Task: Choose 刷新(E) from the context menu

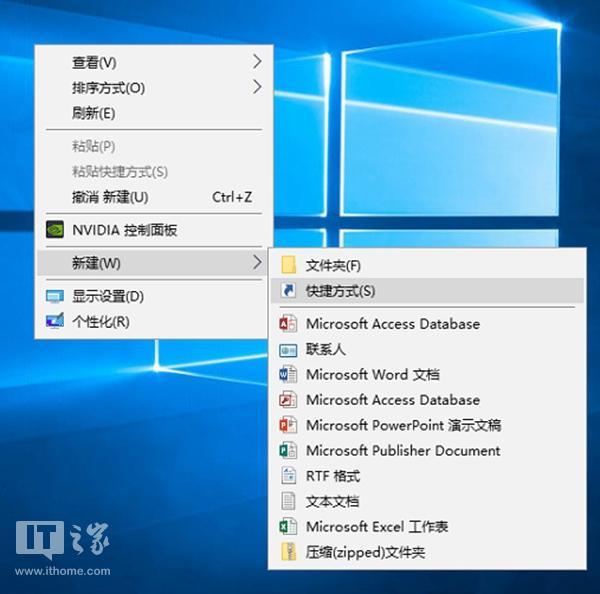Action: point(94,113)
